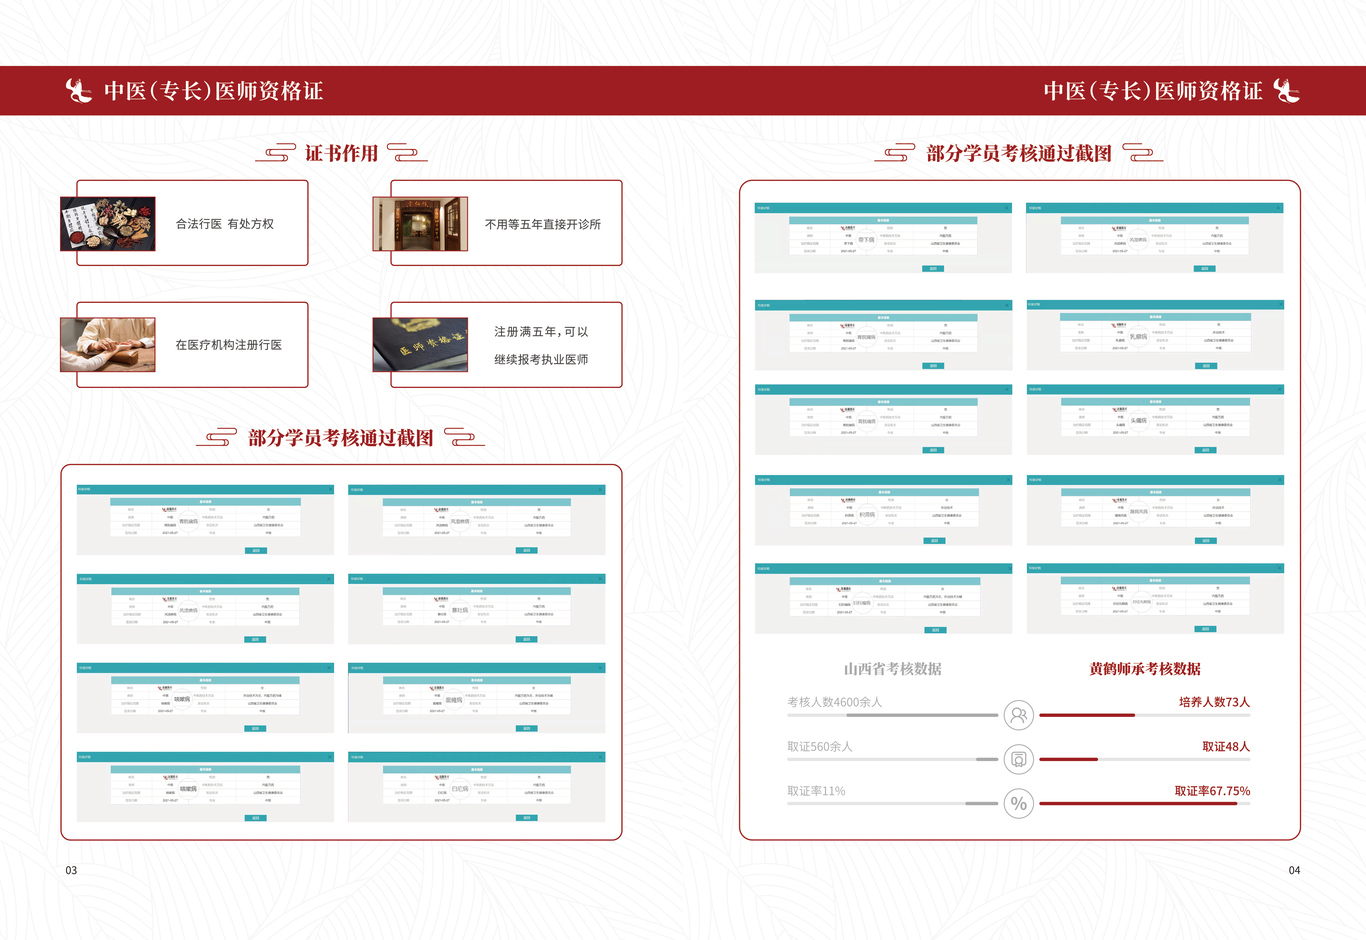Screen dimensions: 1366x940
Task: Click page number 03
Action: pos(71,870)
